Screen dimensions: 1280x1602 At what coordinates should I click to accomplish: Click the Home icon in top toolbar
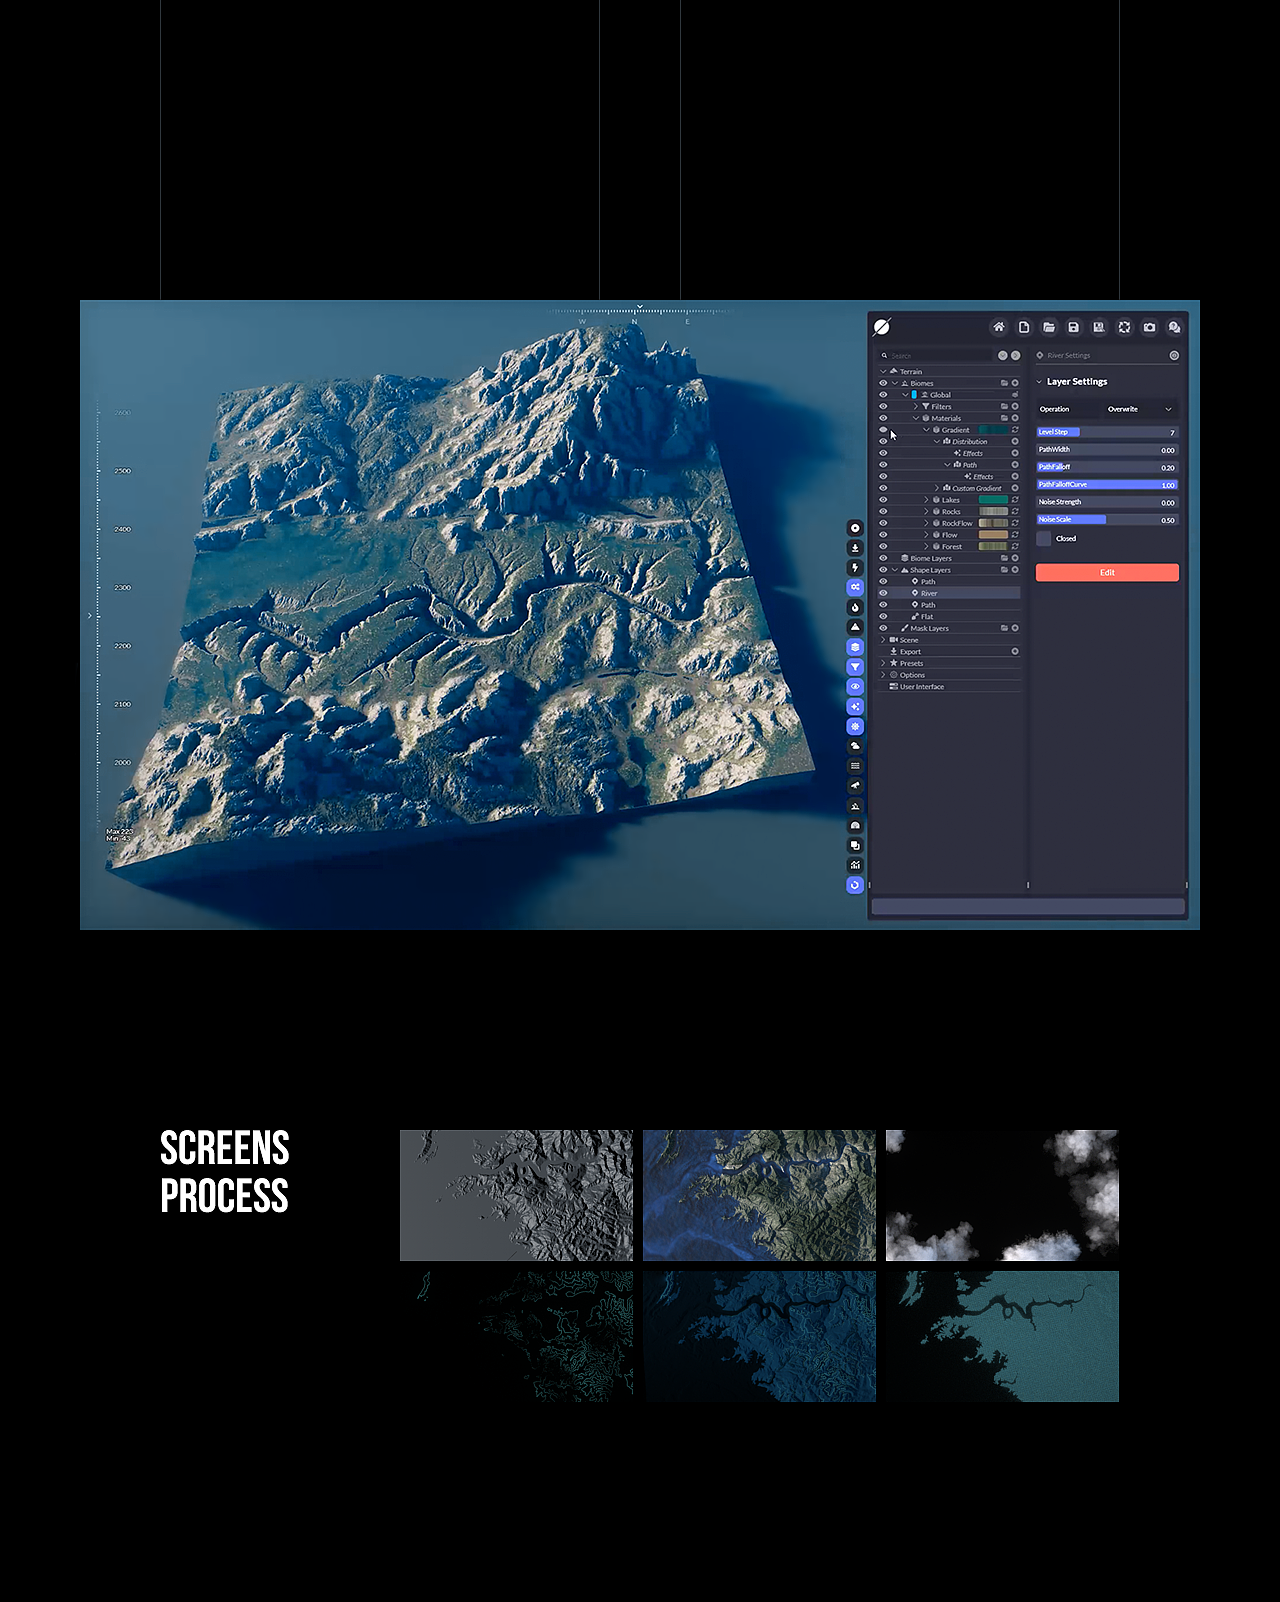click(x=998, y=327)
